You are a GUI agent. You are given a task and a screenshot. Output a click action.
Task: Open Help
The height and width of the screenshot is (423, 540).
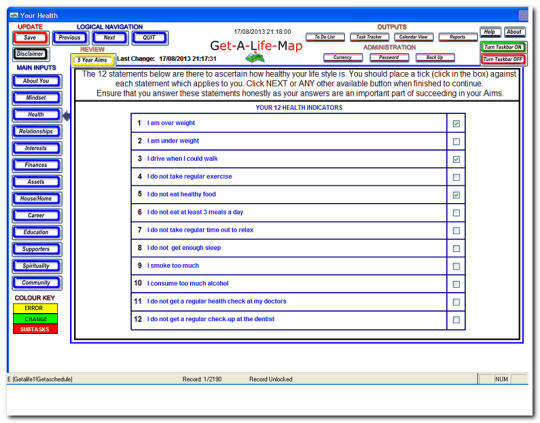[x=490, y=32]
